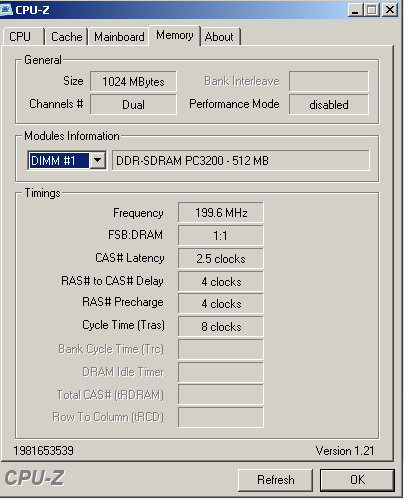The width and height of the screenshot is (404, 500).
Task: Click the CAS# Latency value 2.5 clocks
Action: point(221,259)
